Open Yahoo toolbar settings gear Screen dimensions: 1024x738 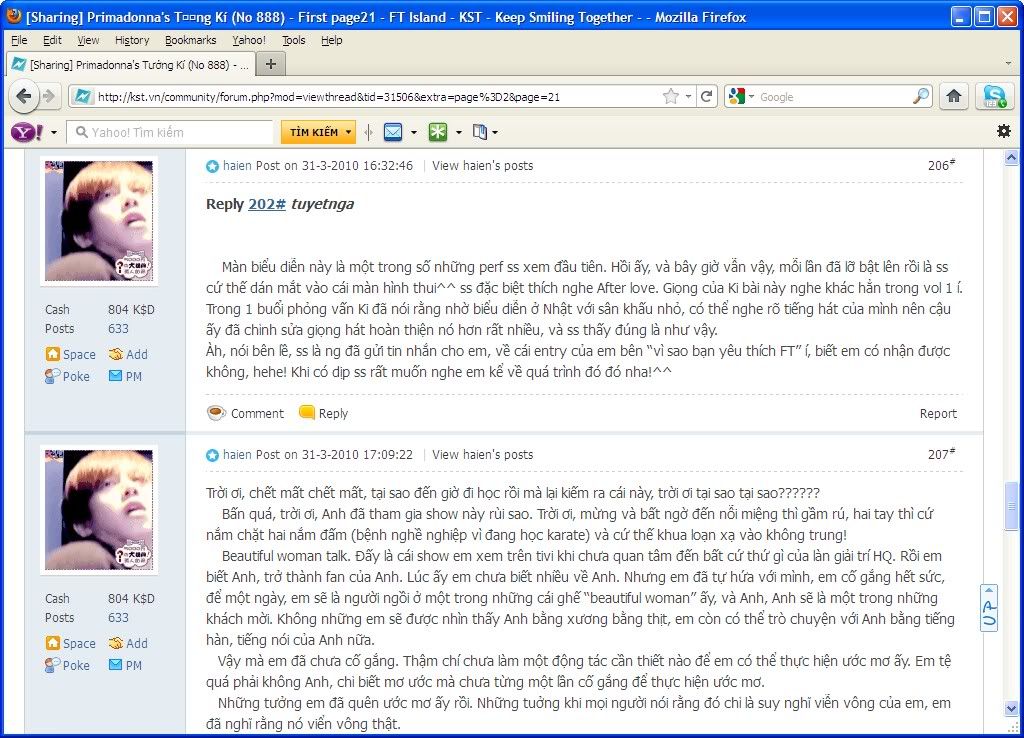tap(1004, 131)
